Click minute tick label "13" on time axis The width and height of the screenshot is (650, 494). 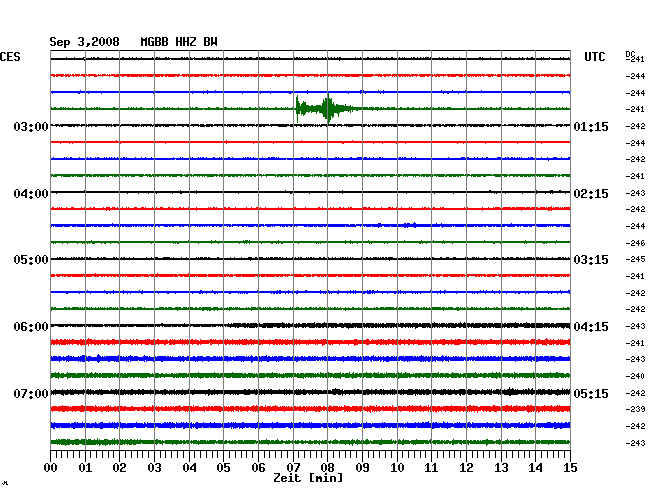pyautogui.click(x=501, y=467)
